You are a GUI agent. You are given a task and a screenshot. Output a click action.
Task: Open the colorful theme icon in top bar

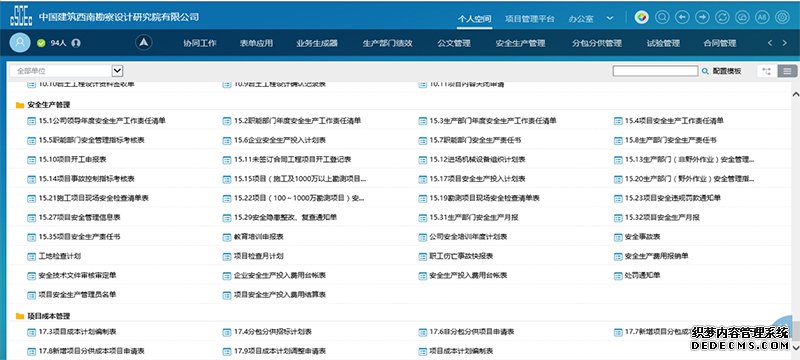(642, 18)
